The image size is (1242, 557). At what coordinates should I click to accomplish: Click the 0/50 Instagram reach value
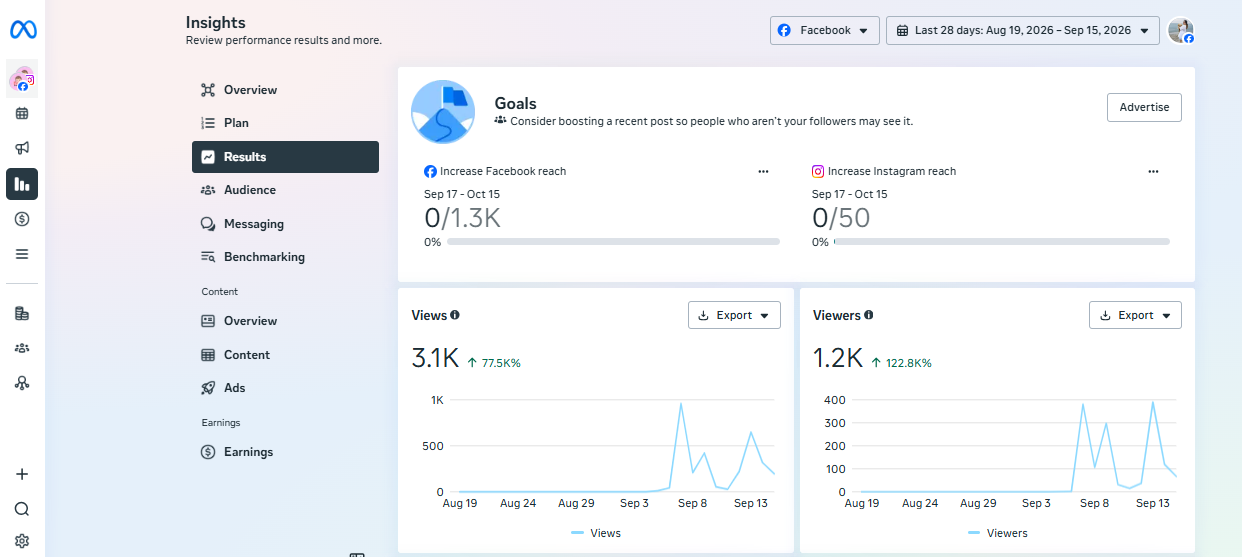tap(841, 218)
